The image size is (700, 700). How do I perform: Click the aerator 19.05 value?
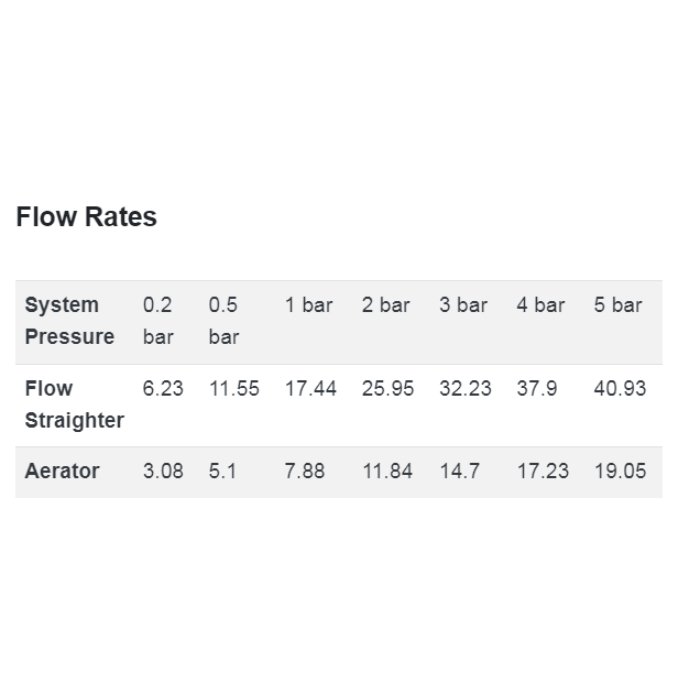pyautogui.click(x=621, y=471)
